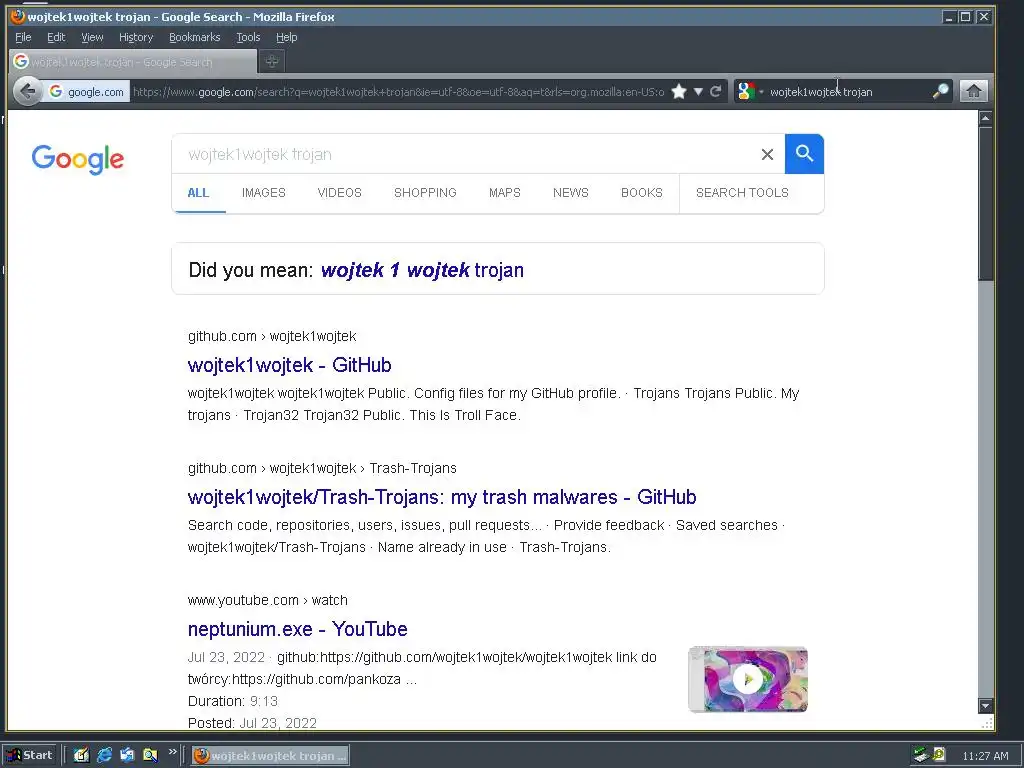This screenshot has height=768, width=1024.
Task: Open the Tools menu
Action: coord(248,37)
